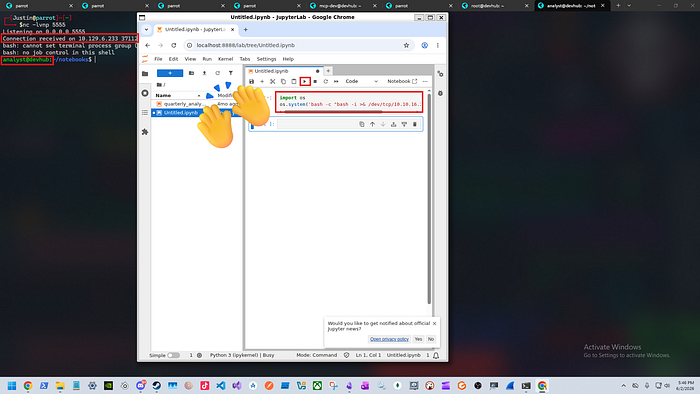
Task: Restart the kernel from notebook toolbar
Action: pyautogui.click(x=325, y=82)
